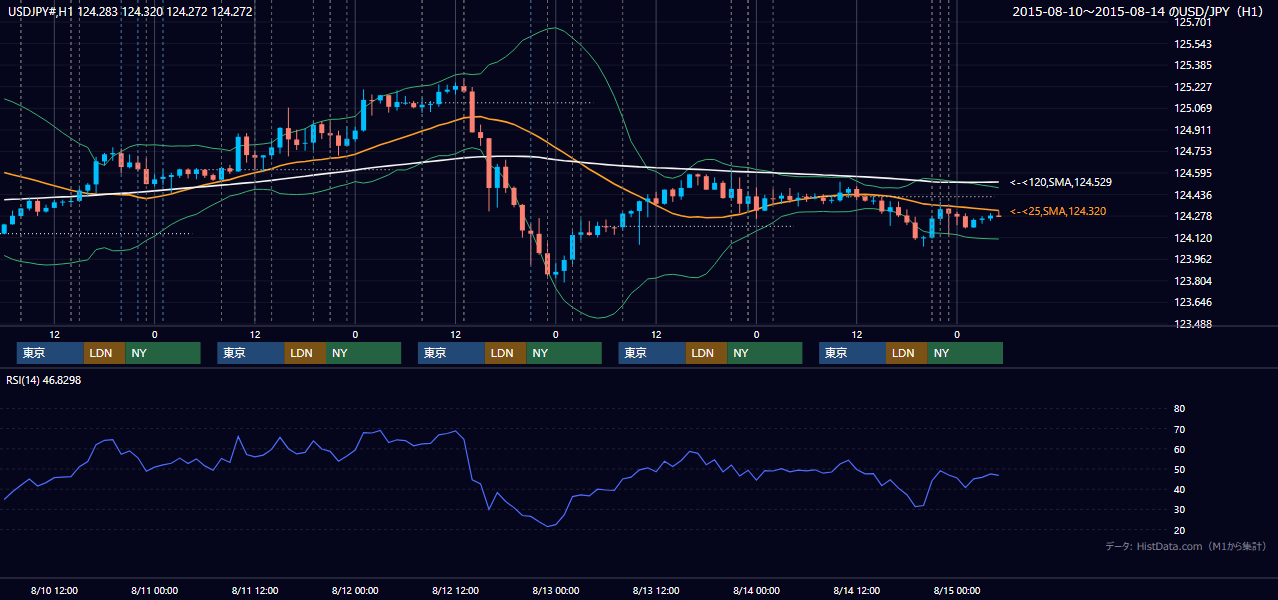Select price level 125.385 on the axis
Viewport: 1278px width, 600px height.
[1193, 65]
